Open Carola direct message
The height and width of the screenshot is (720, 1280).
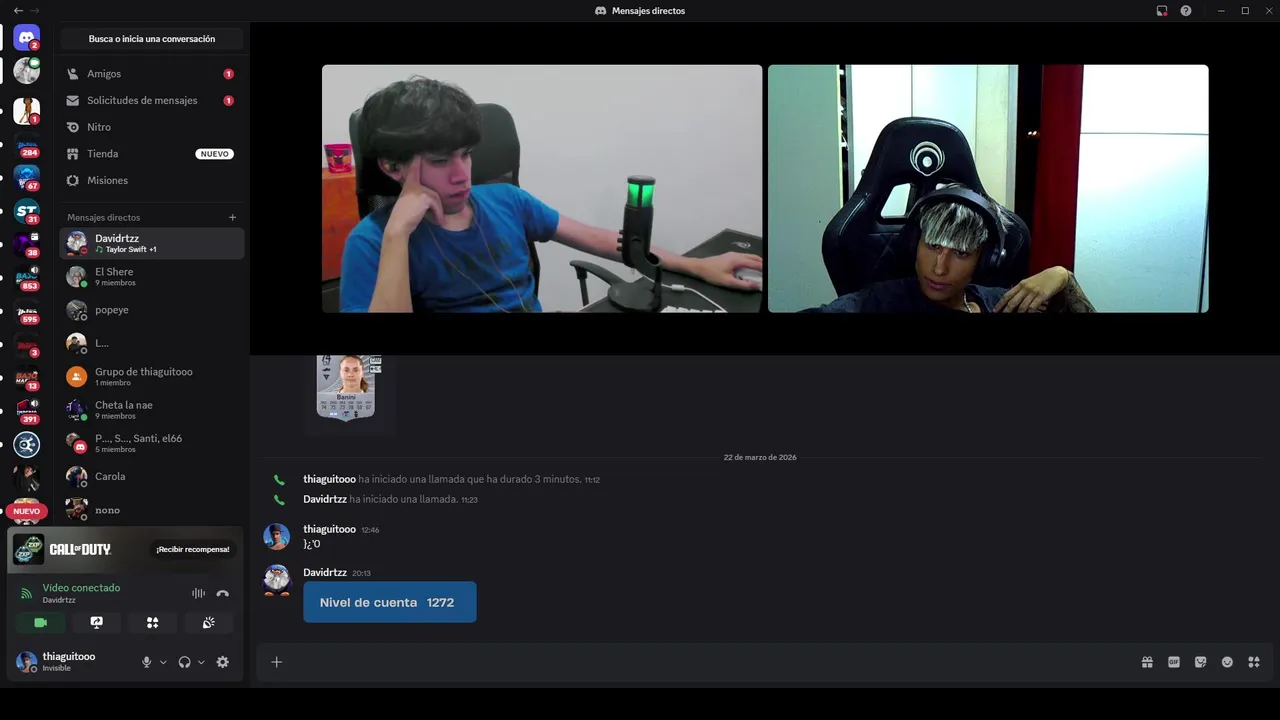tap(152, 476)
